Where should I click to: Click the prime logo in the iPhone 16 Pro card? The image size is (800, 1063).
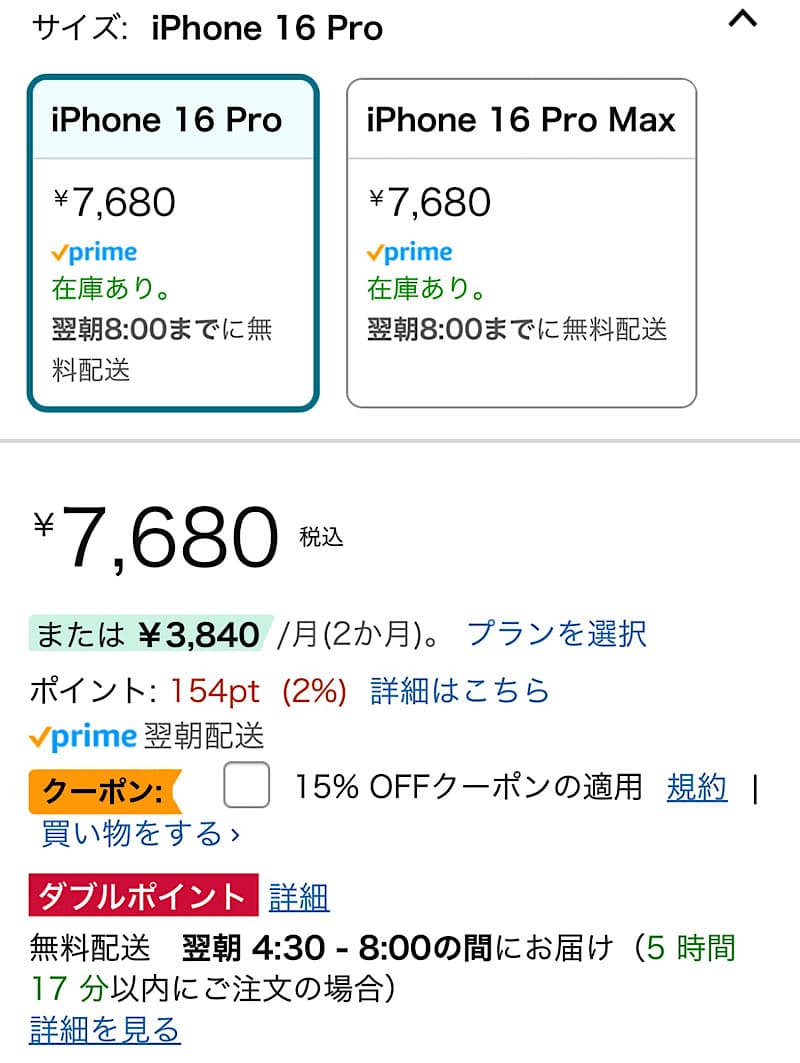(94, 253)
